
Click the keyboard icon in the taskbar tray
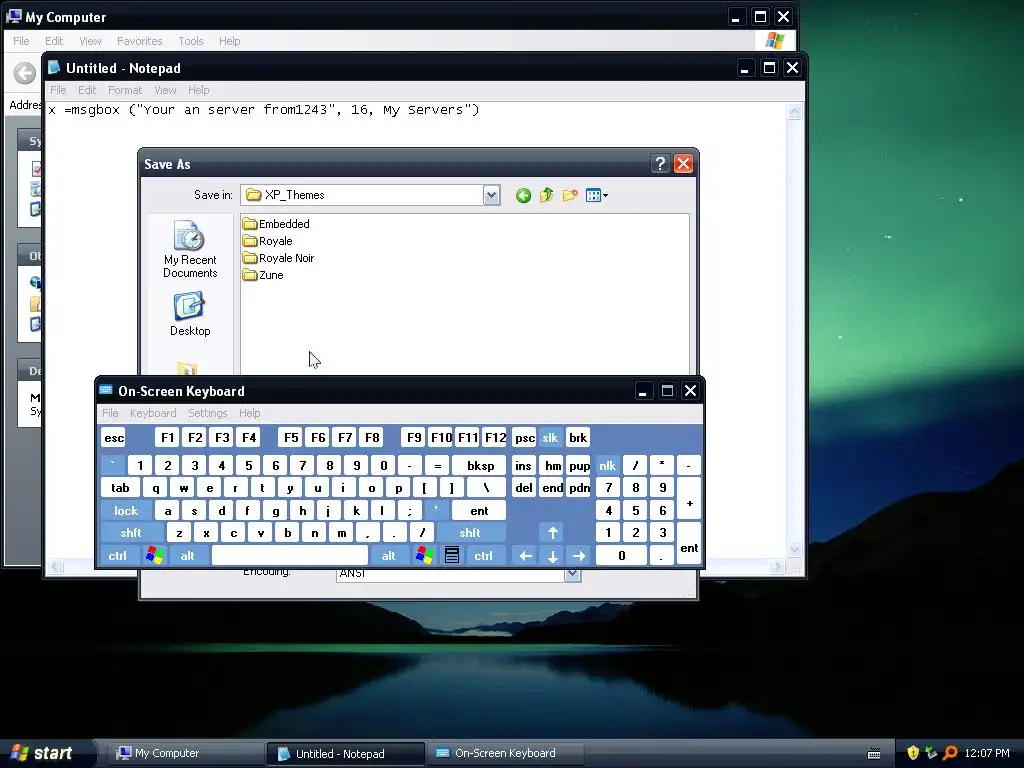click(874, 754)
